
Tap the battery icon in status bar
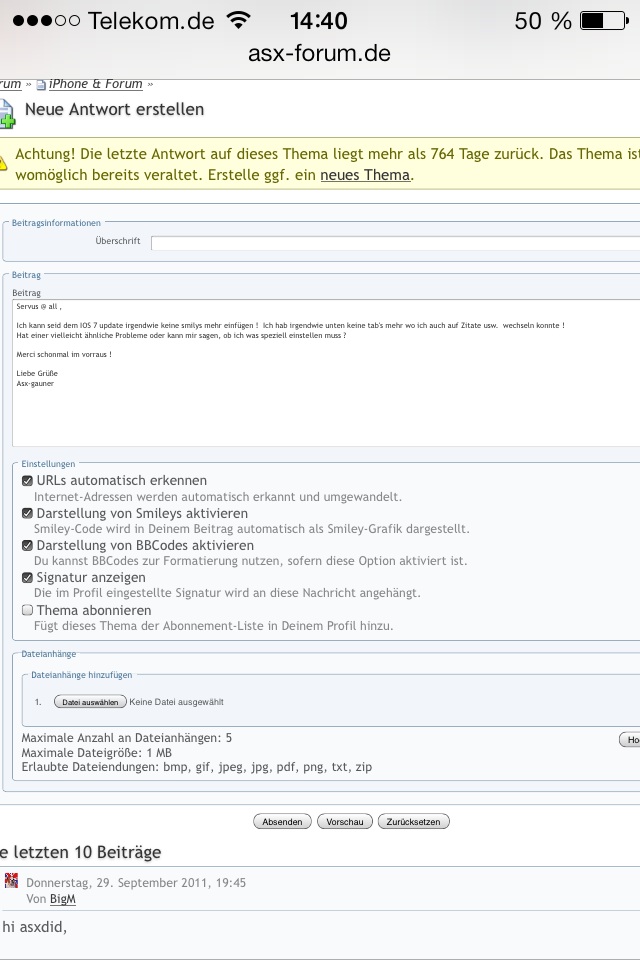605,20
